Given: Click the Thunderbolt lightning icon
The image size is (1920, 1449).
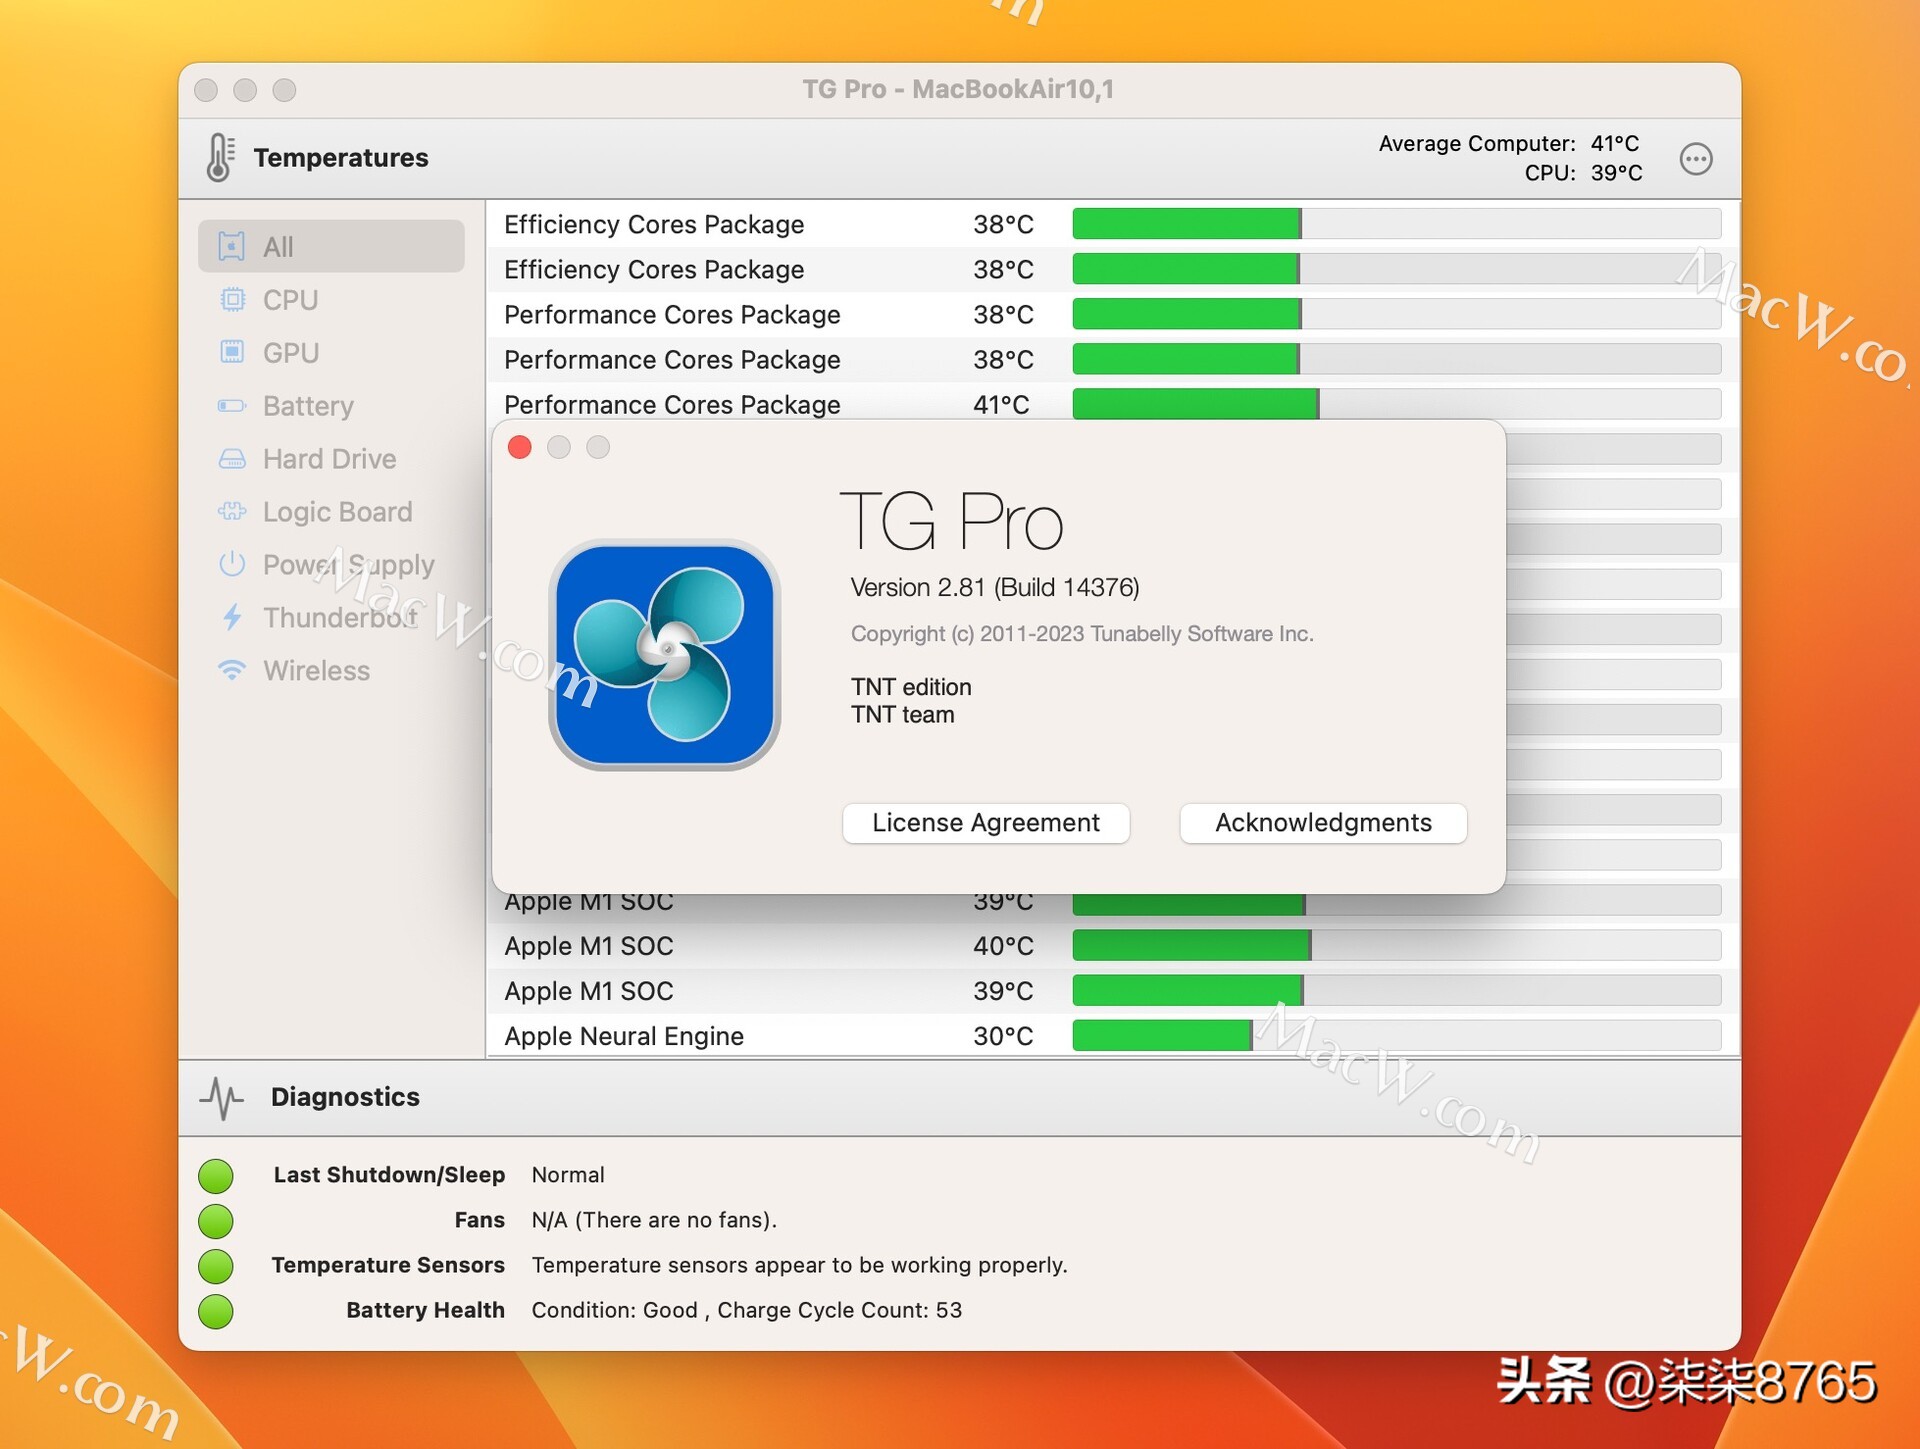Looking at the screenshot, I should [233, 618].
